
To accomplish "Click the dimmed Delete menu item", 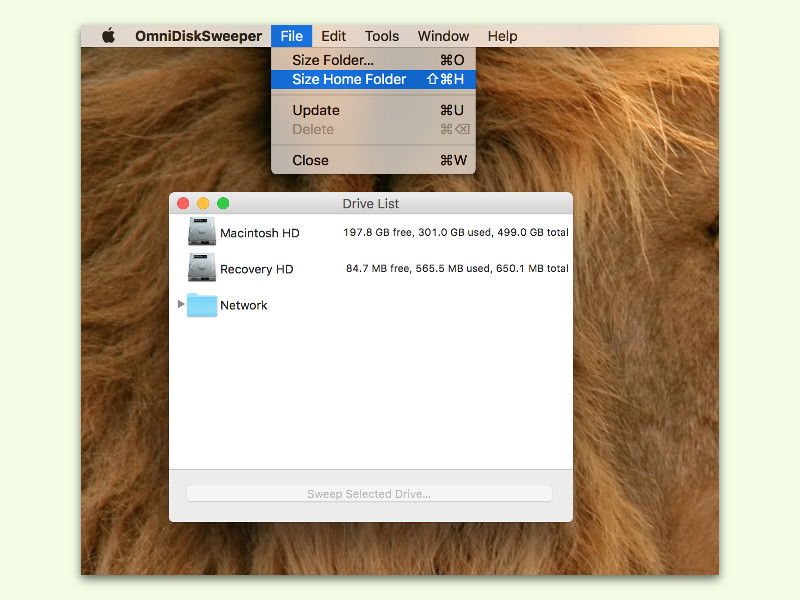I will coord(373,130).
